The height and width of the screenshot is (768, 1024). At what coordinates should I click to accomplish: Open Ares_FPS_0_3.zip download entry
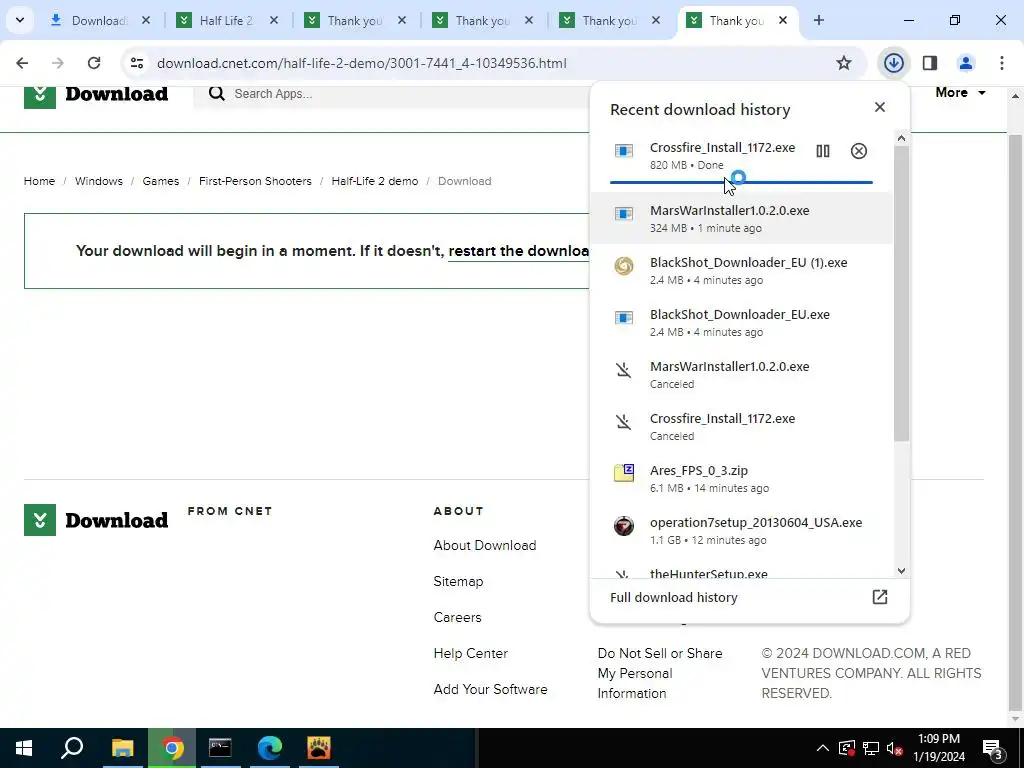tap(741, 479)
